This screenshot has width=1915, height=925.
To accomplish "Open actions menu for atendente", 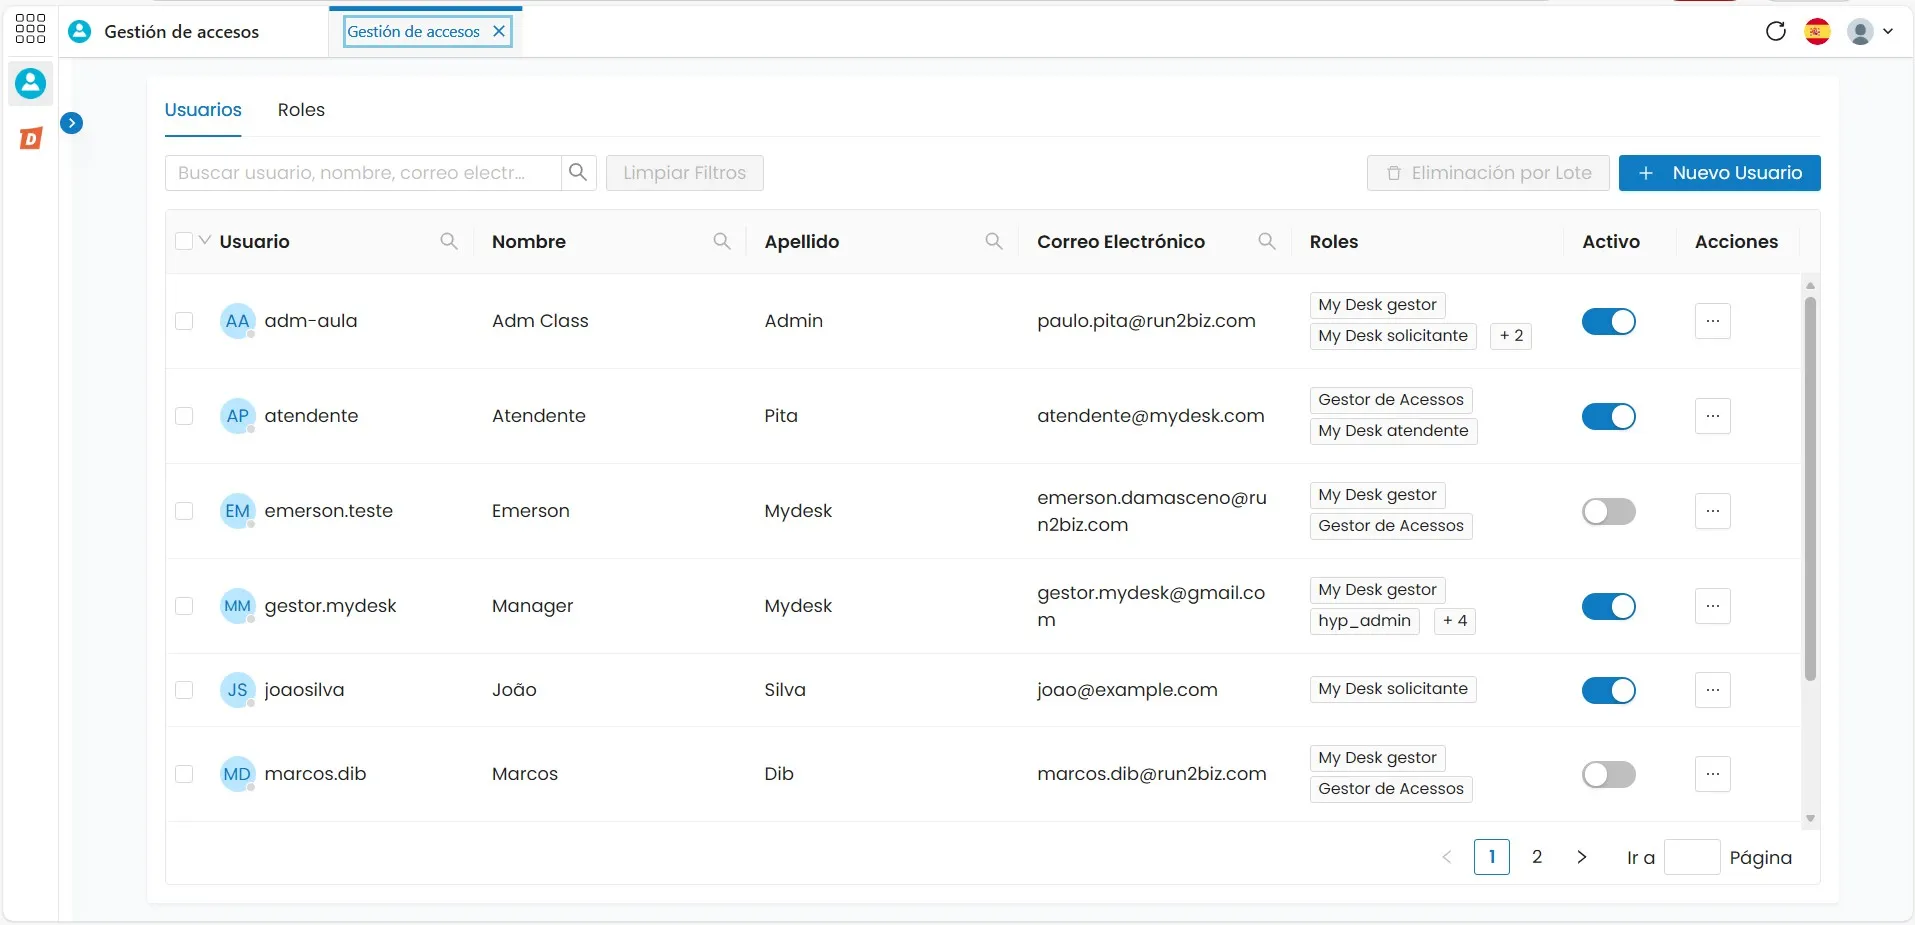I will pos(1712,416).
